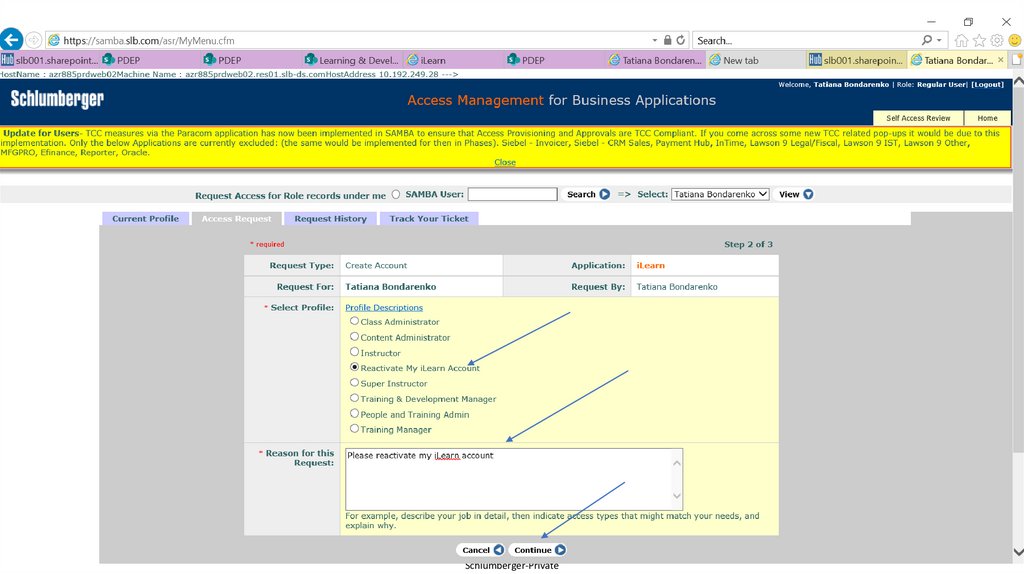Select Content Administrator profile
The image size is (1024, 574).
pyautogui.click(x=354, y=336)
